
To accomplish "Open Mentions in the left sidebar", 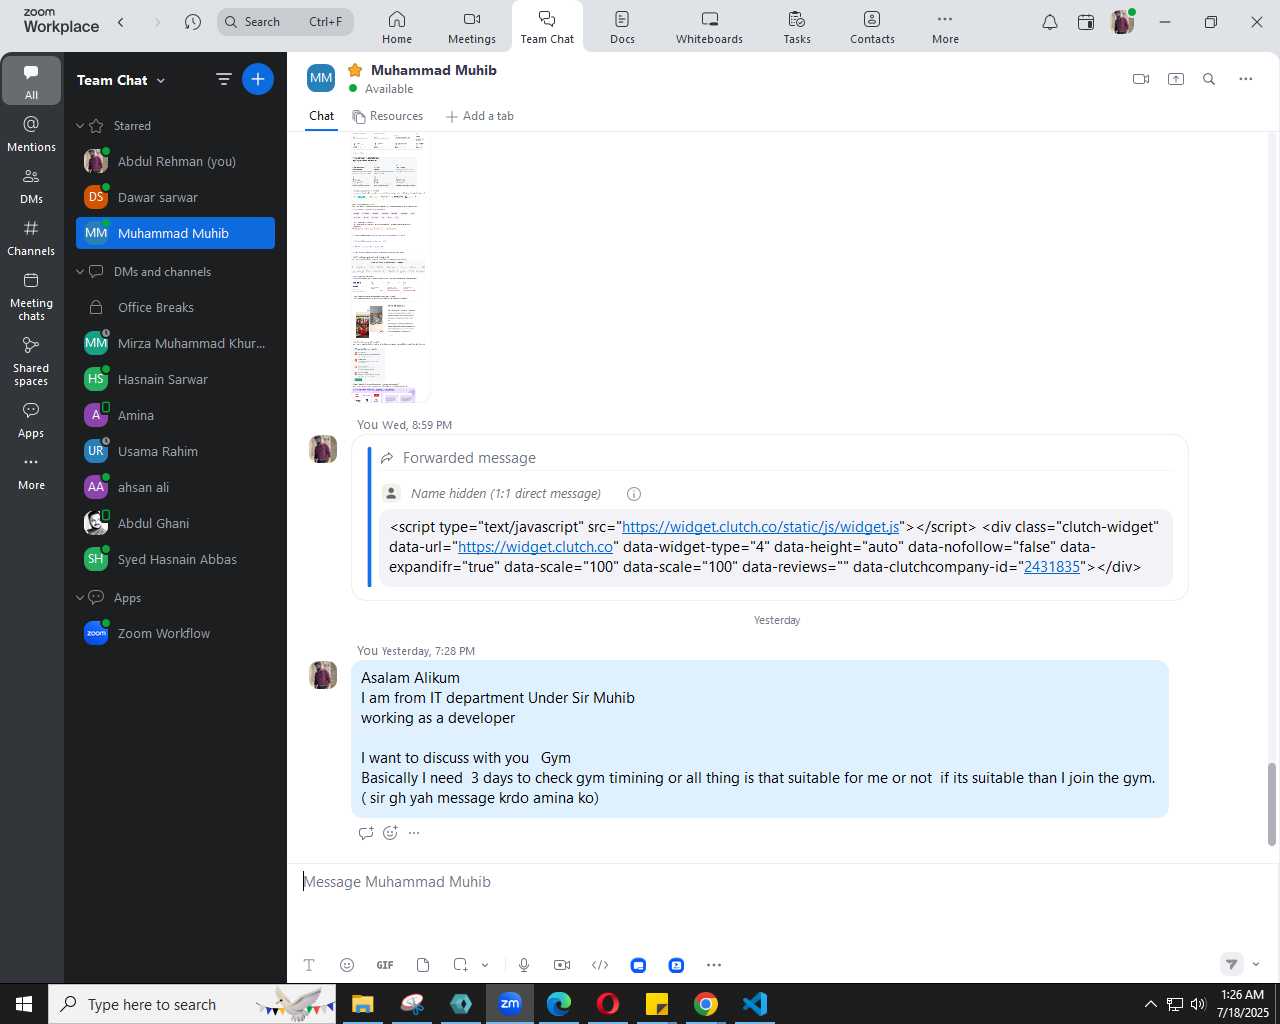I will (31, 134).
